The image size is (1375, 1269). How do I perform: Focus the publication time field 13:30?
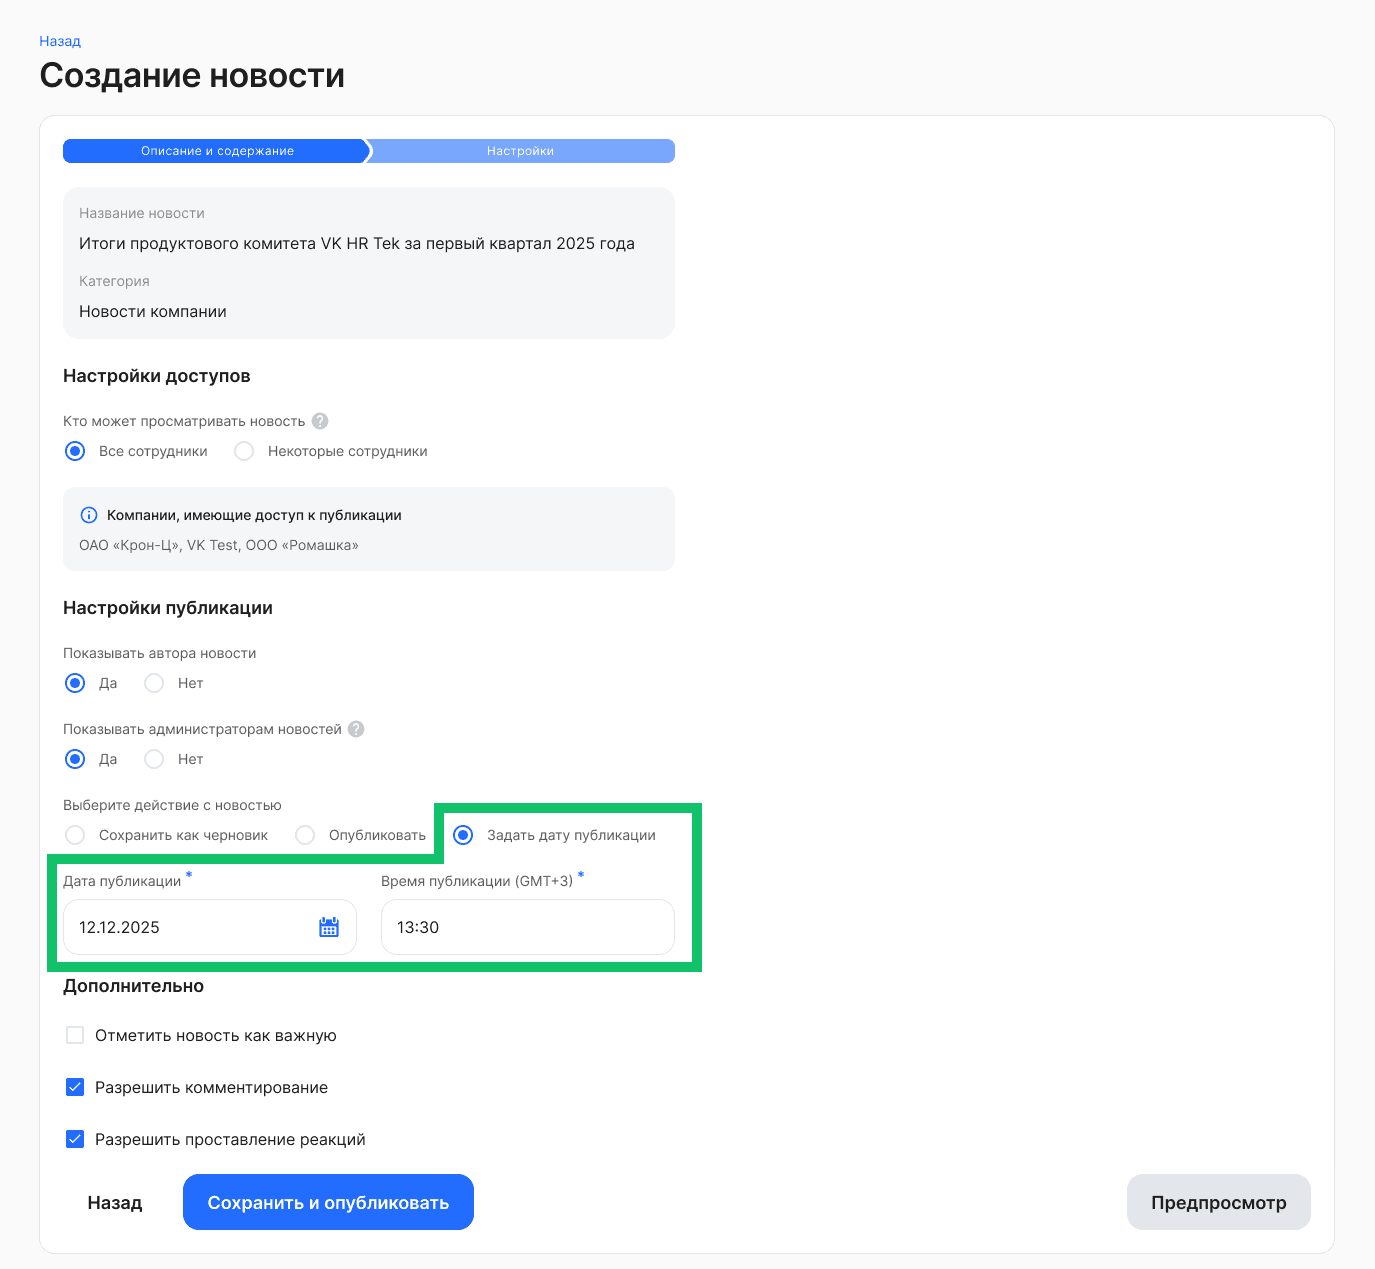[527, 927]
